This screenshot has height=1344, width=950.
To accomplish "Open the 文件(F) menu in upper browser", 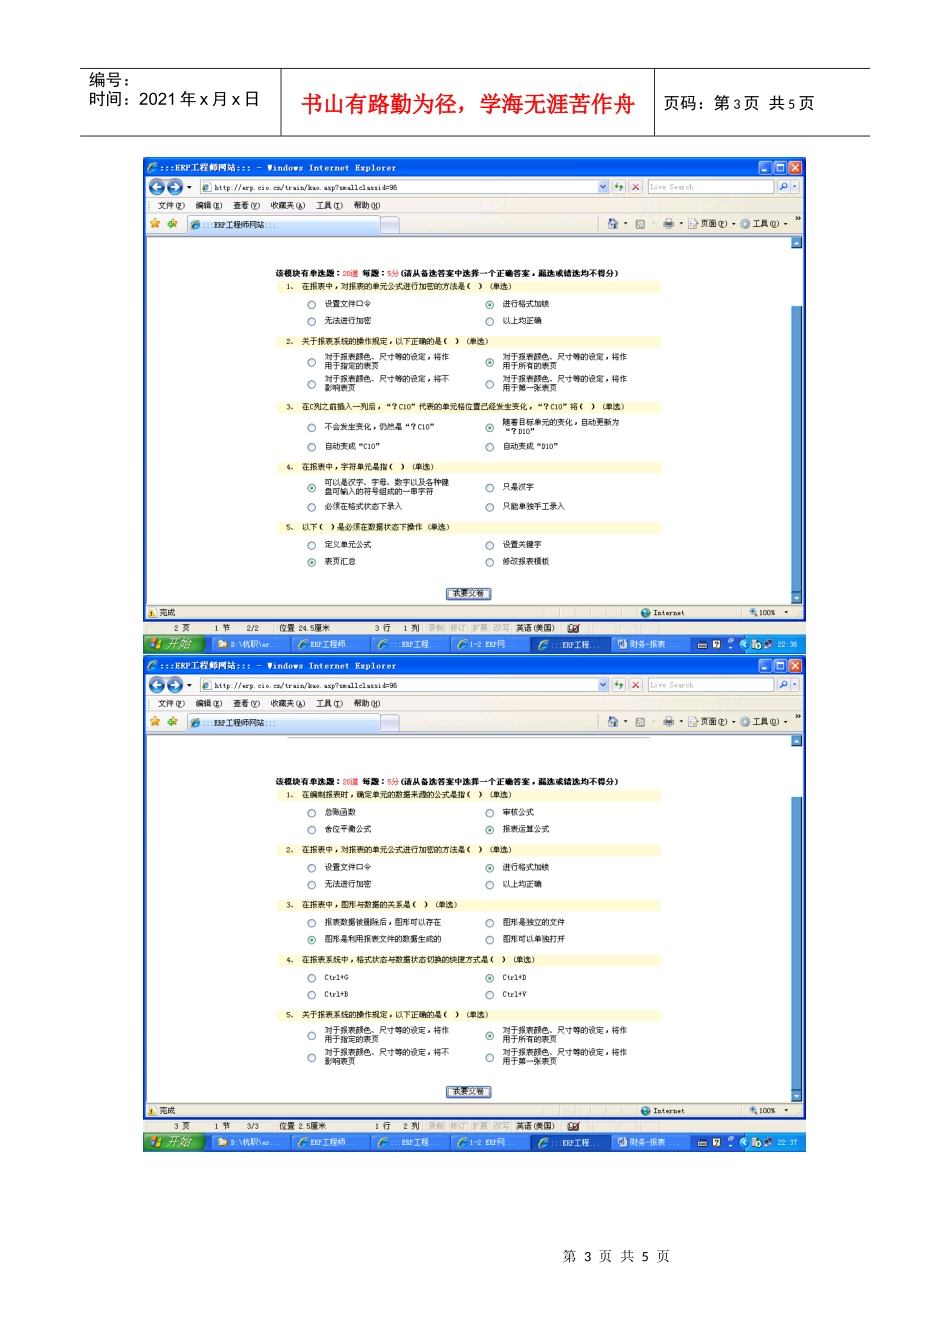I will coord(171,206).
